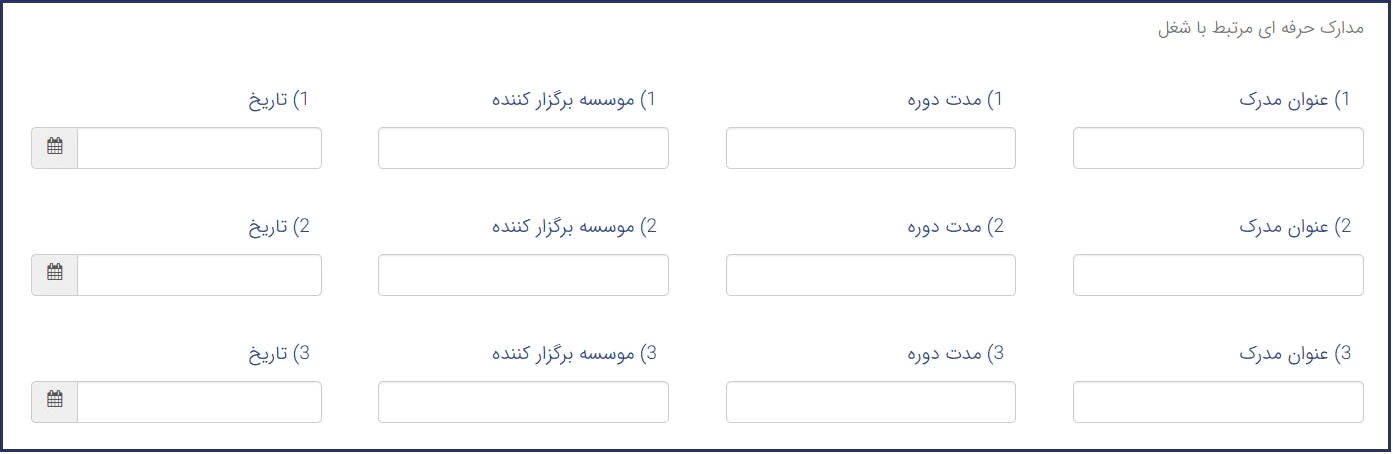This screenshot has width=1393, height=454.
Task: Click the '1) تاریخ' label text
Action: tap(279, 100)
